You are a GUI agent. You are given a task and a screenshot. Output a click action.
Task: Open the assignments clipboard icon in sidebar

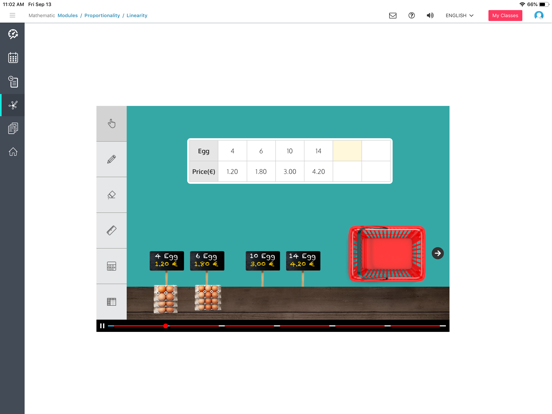pyautogui.click(x=13, y=82)
